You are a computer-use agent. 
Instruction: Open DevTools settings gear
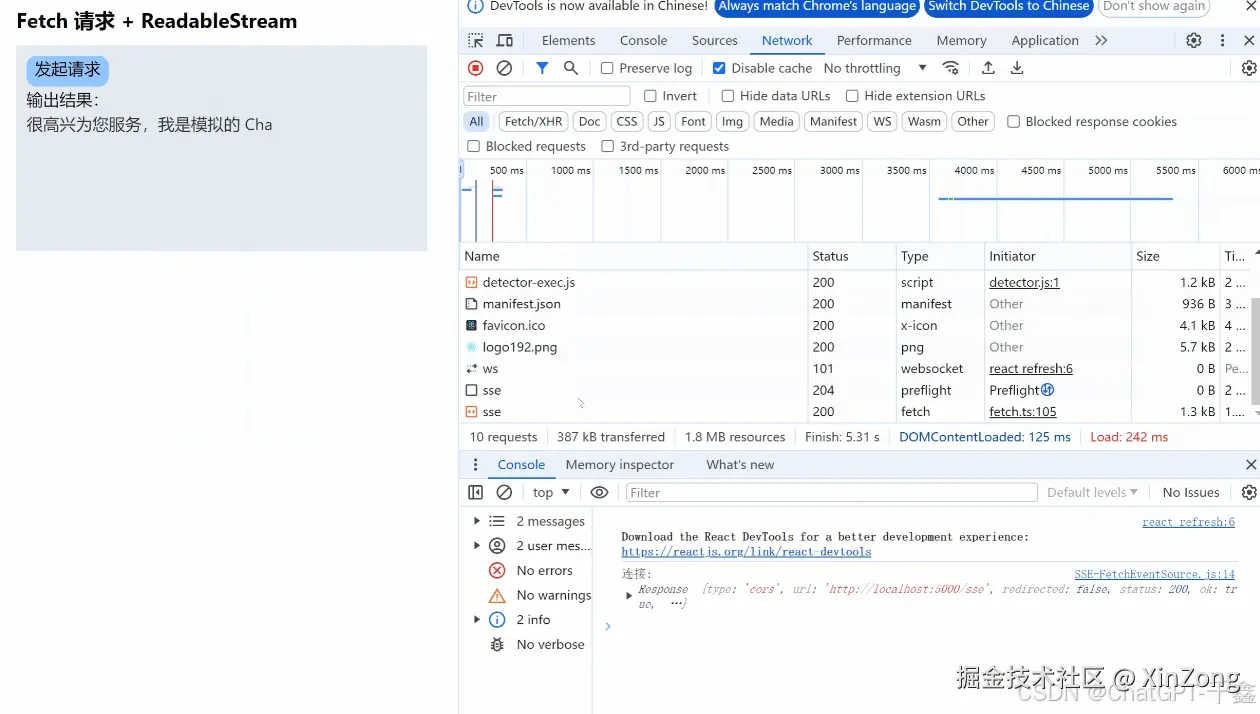(1194, 40)
